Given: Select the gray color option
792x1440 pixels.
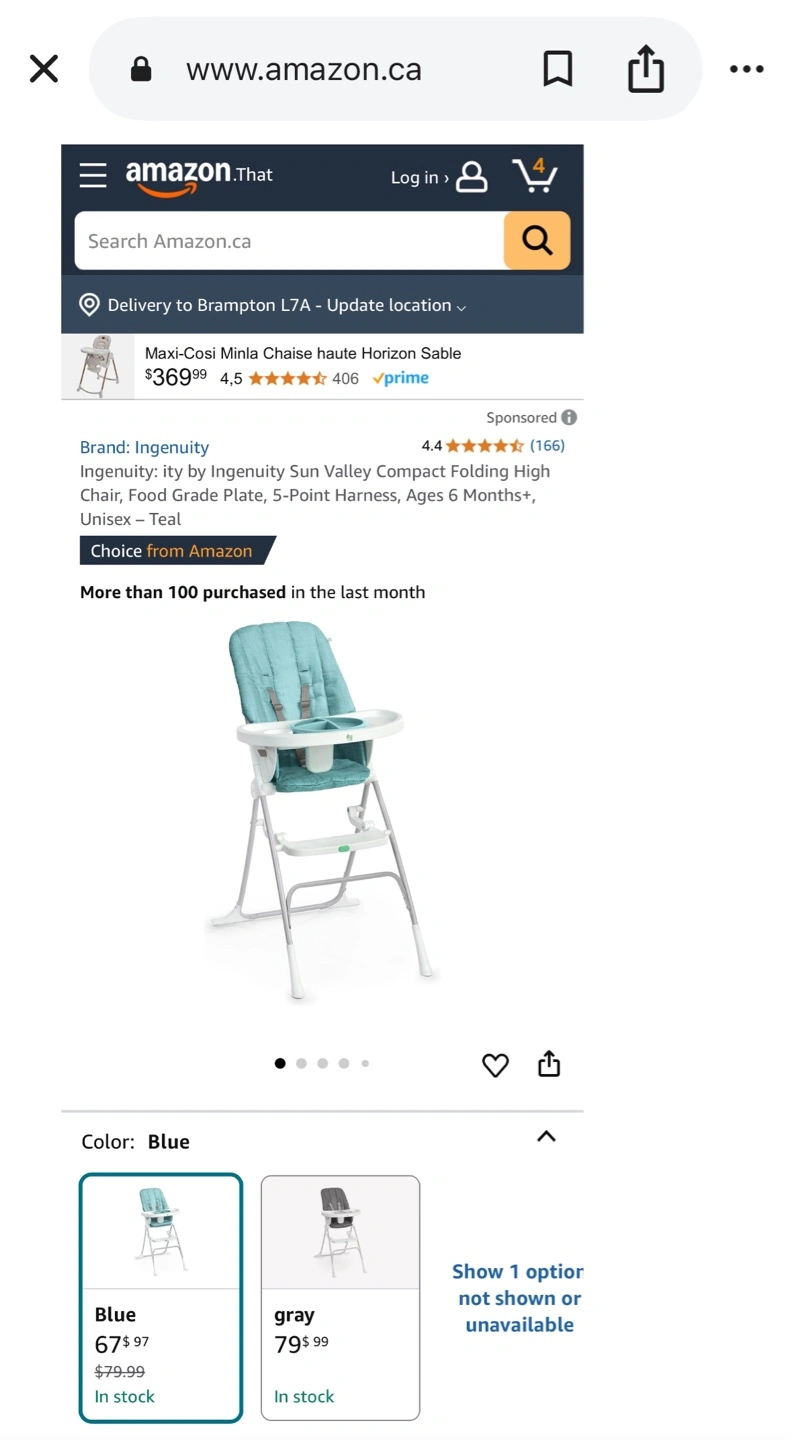Looking at the screenshot, I should coord(340,1298).
